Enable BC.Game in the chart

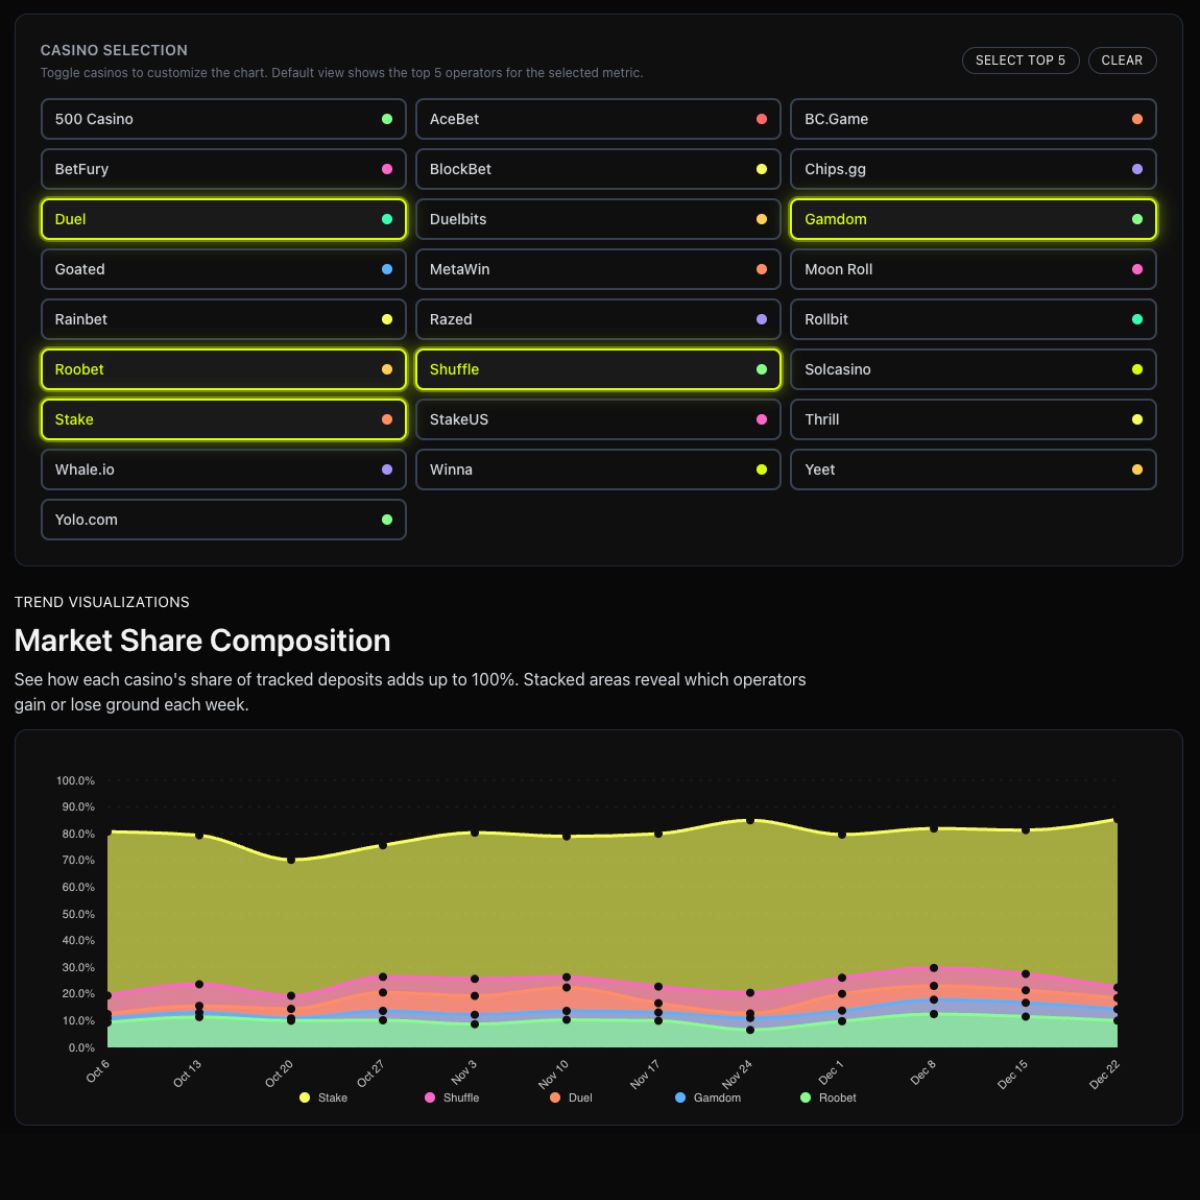pyautogui.click(x=973, y=119)
